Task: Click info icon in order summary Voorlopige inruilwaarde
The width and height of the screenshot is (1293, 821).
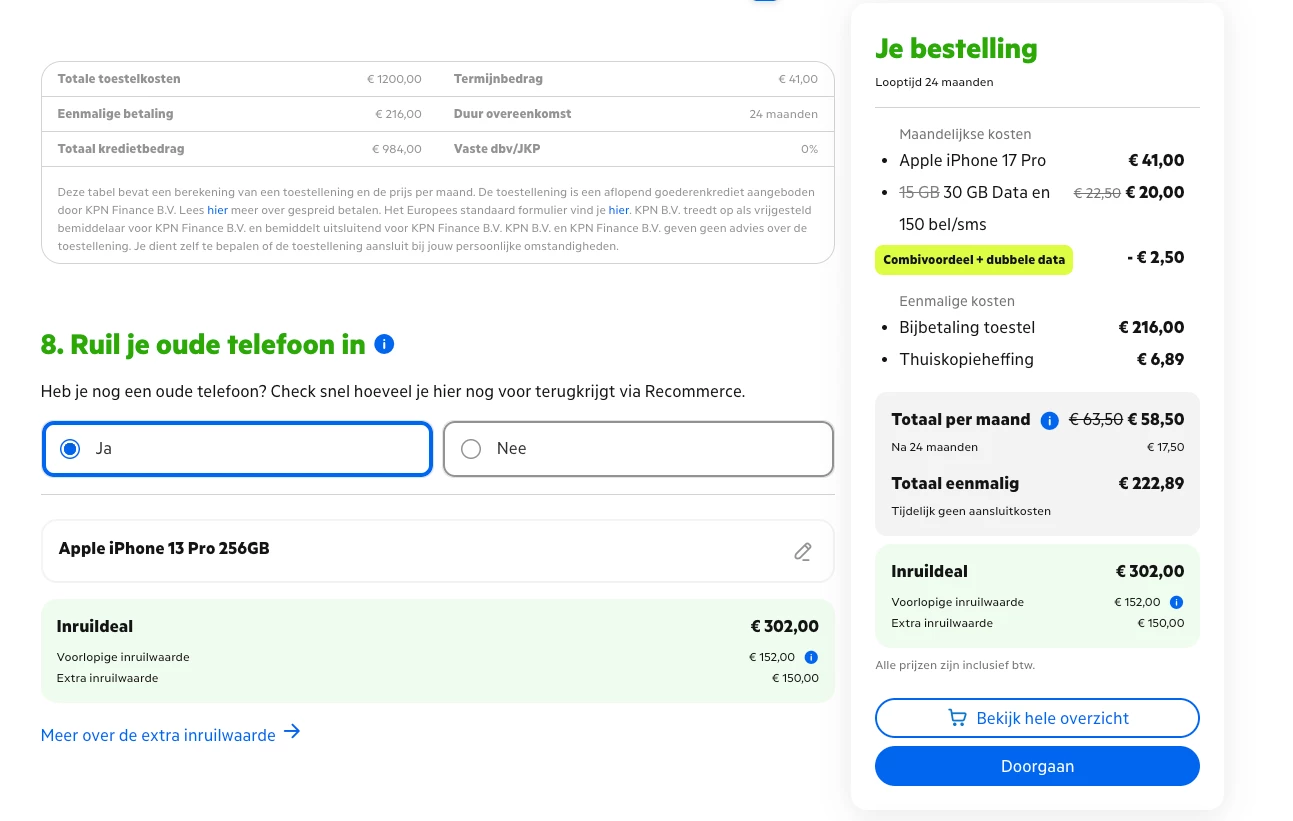Action: coord(1176,602)
